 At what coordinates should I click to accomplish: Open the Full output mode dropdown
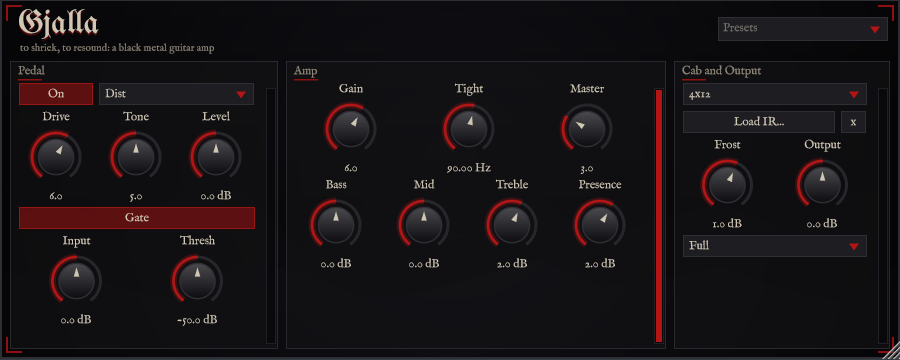coord(775,246)
